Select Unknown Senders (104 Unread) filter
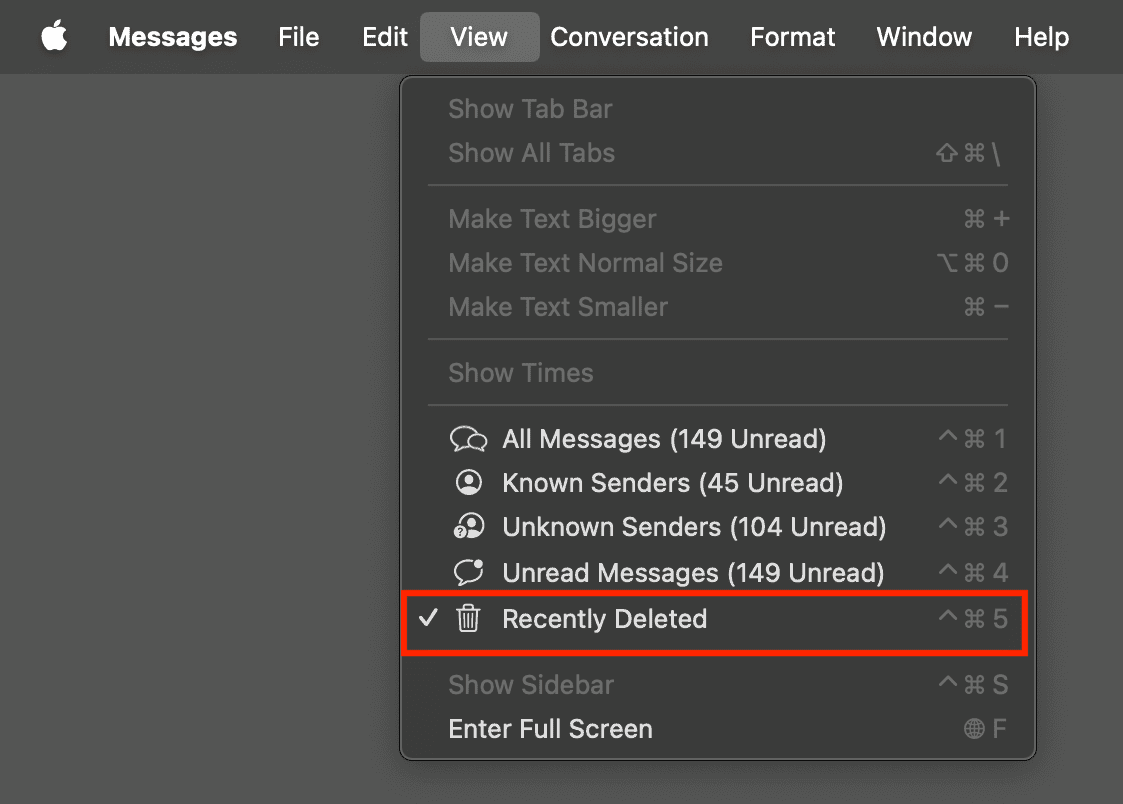 pyautogui.click(x=694, y=527)
